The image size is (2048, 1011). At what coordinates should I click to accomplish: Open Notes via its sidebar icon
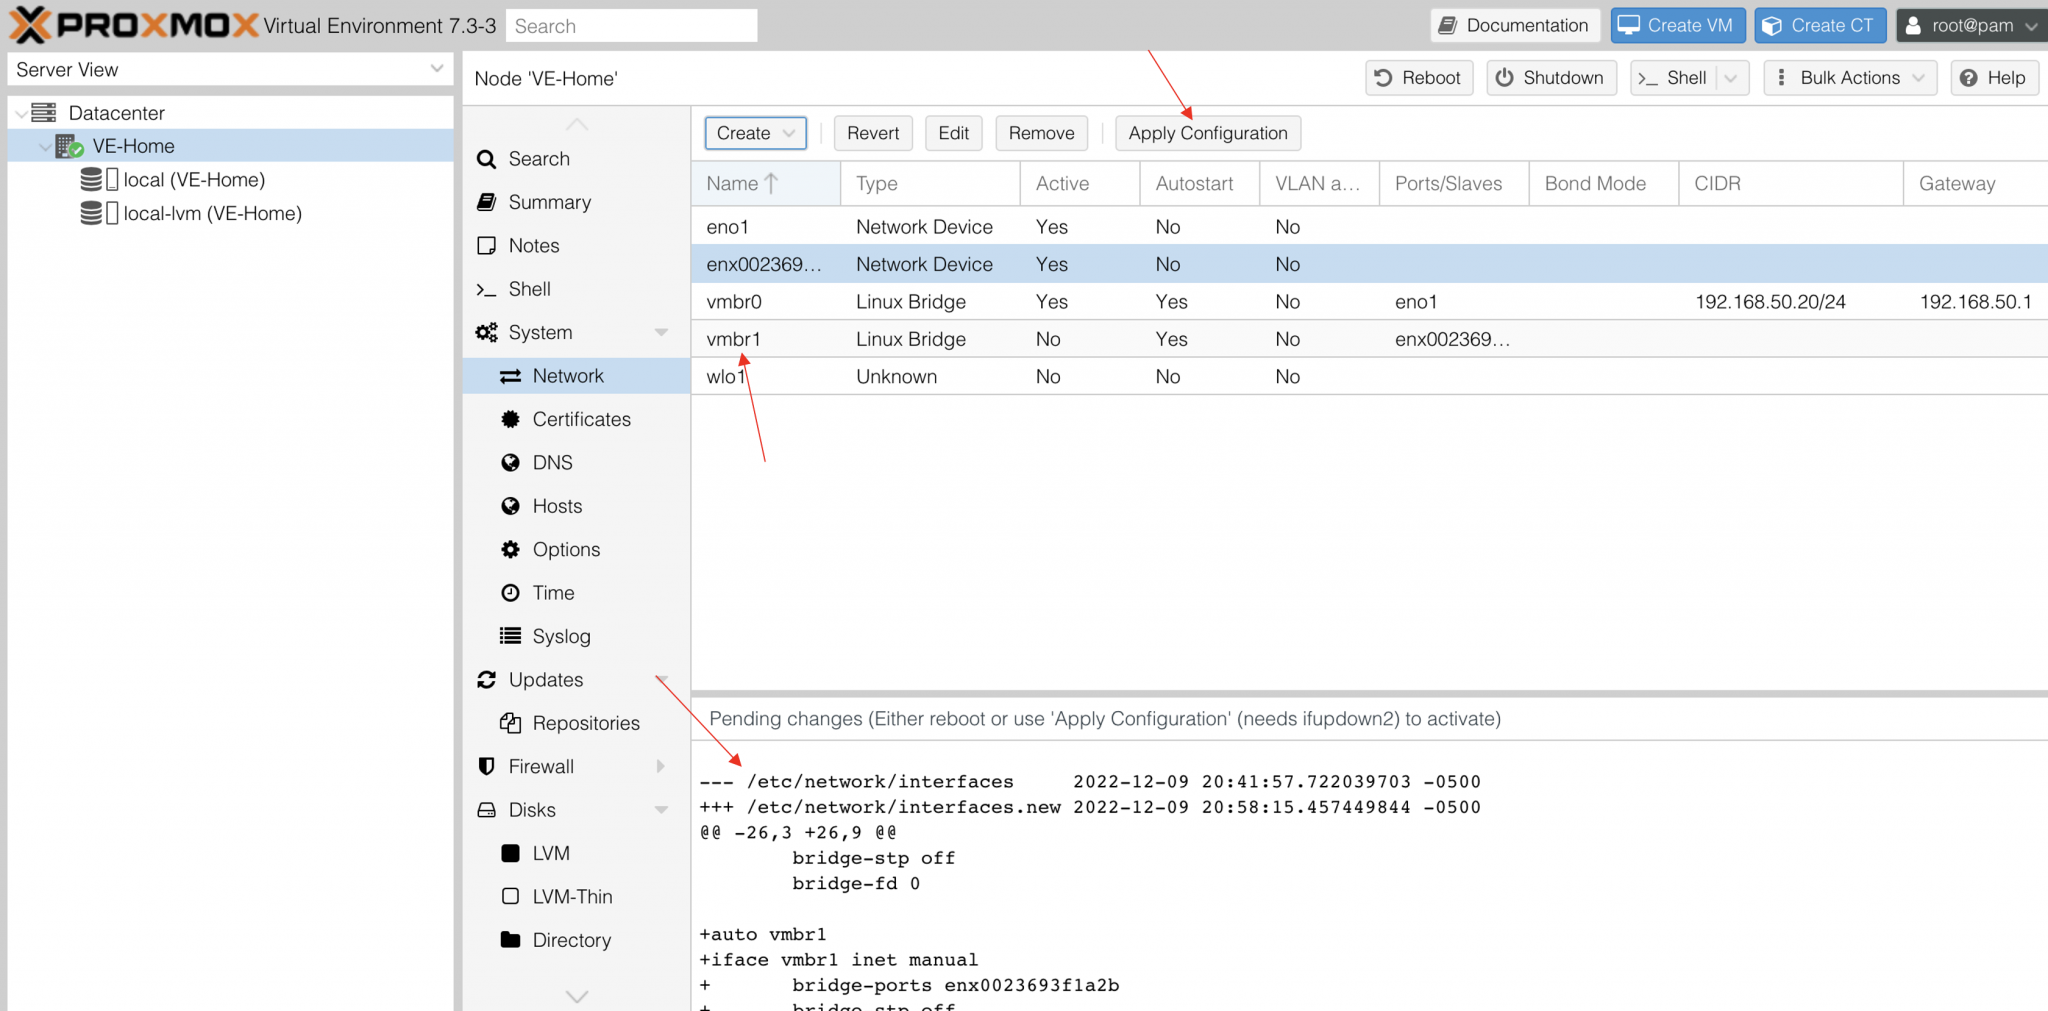coord(486,245)
